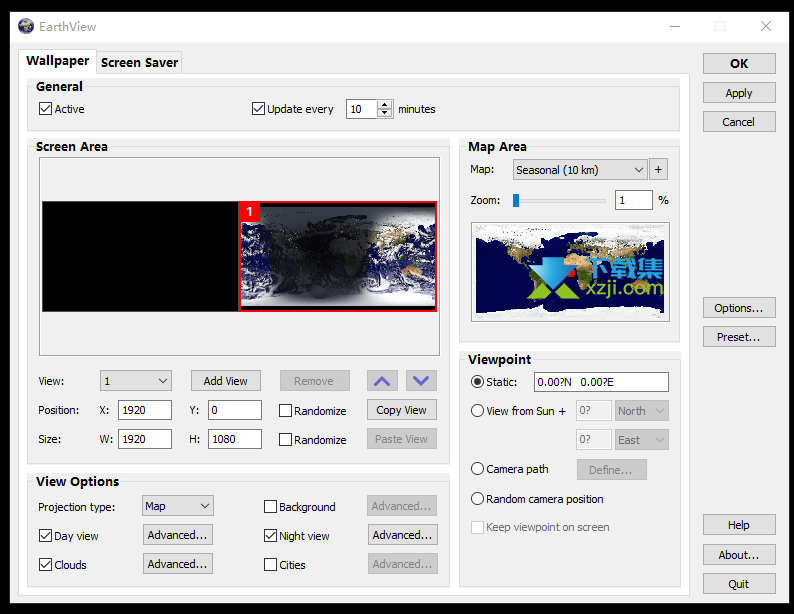Open Advanced settings for Clouds
This screenshot has width=794, height=614.
click(178, 564)
